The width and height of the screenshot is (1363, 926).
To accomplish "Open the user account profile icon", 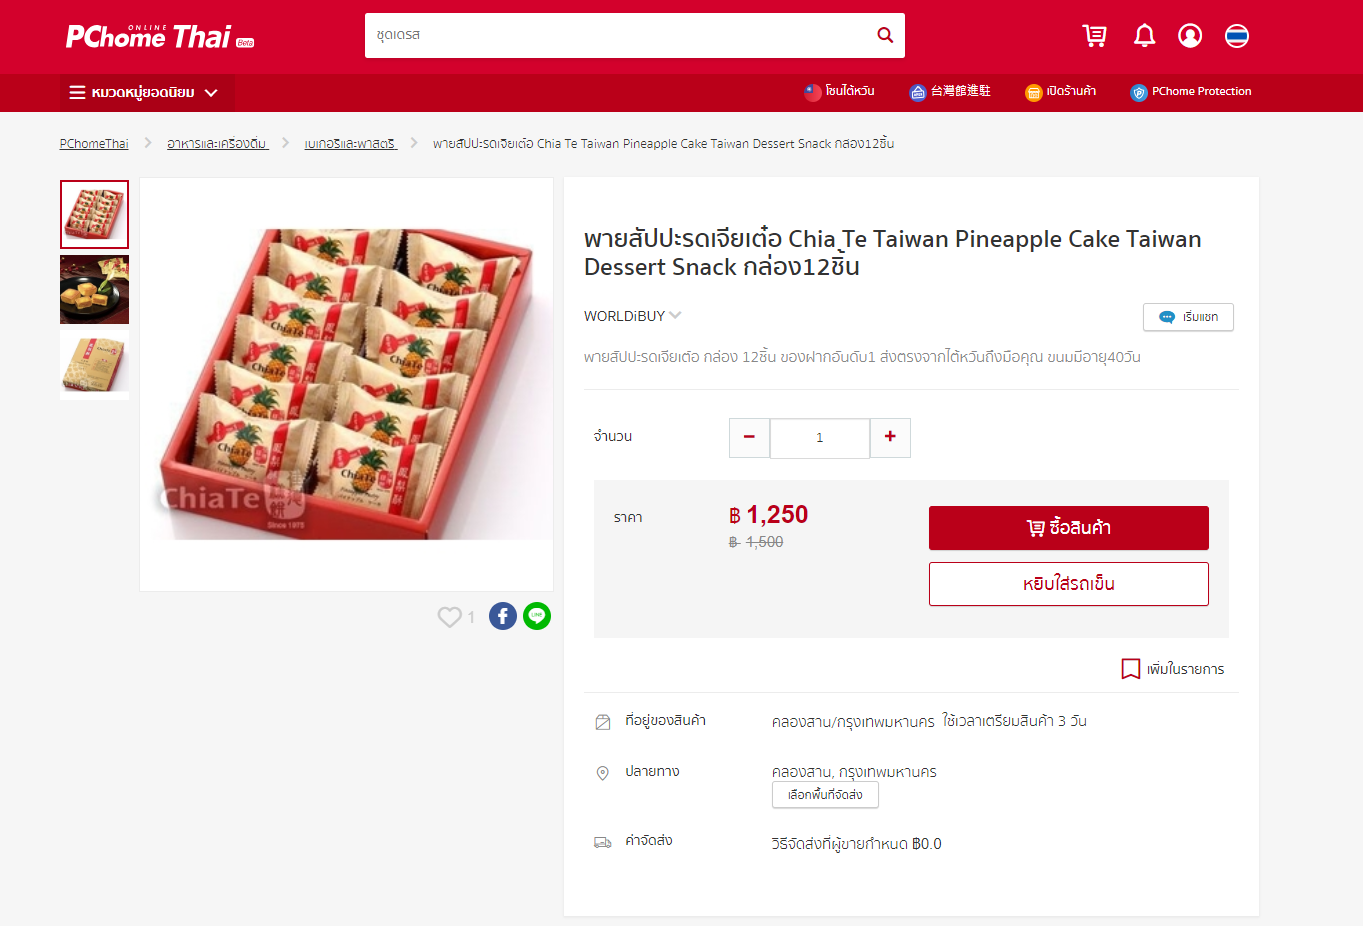I will (x=1190, y=36).
